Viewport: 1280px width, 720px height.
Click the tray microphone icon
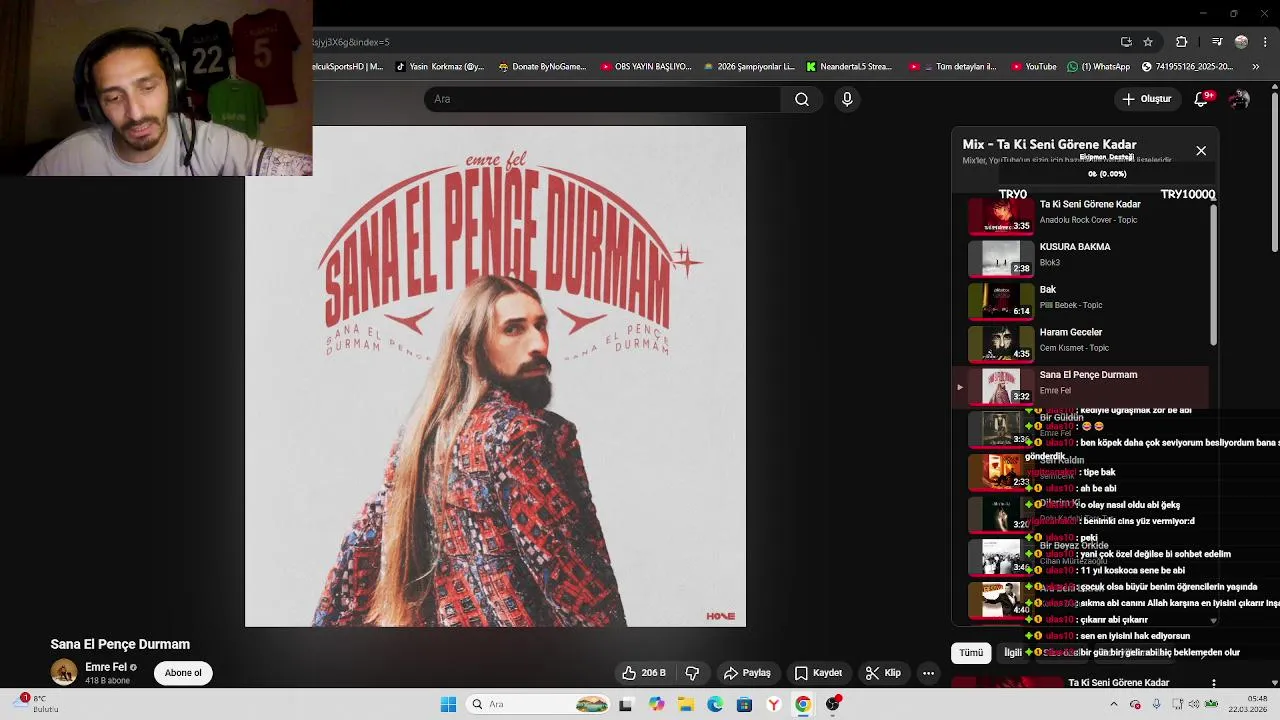tap(1157, 704)
